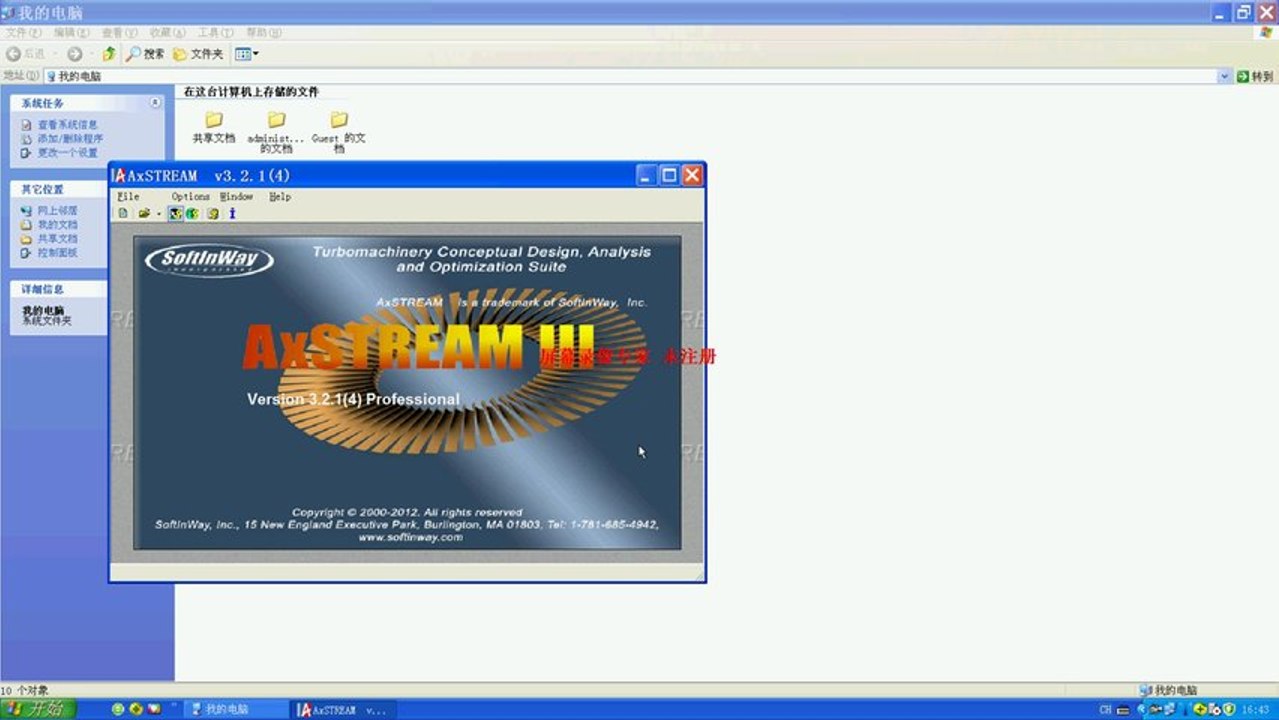Open the Views dropdown in Explorer toolbar
Screen dimensions: 1279x720
pyautogui.click(x=247, y=54)
